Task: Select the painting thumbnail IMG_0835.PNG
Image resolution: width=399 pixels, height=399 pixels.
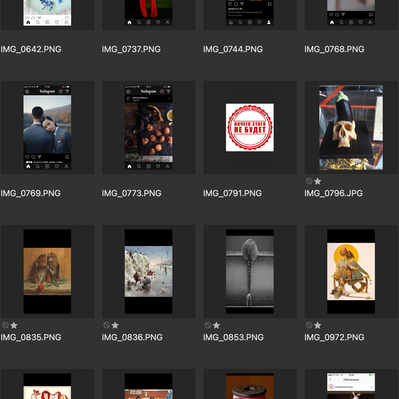Action: tap(47, 271)
